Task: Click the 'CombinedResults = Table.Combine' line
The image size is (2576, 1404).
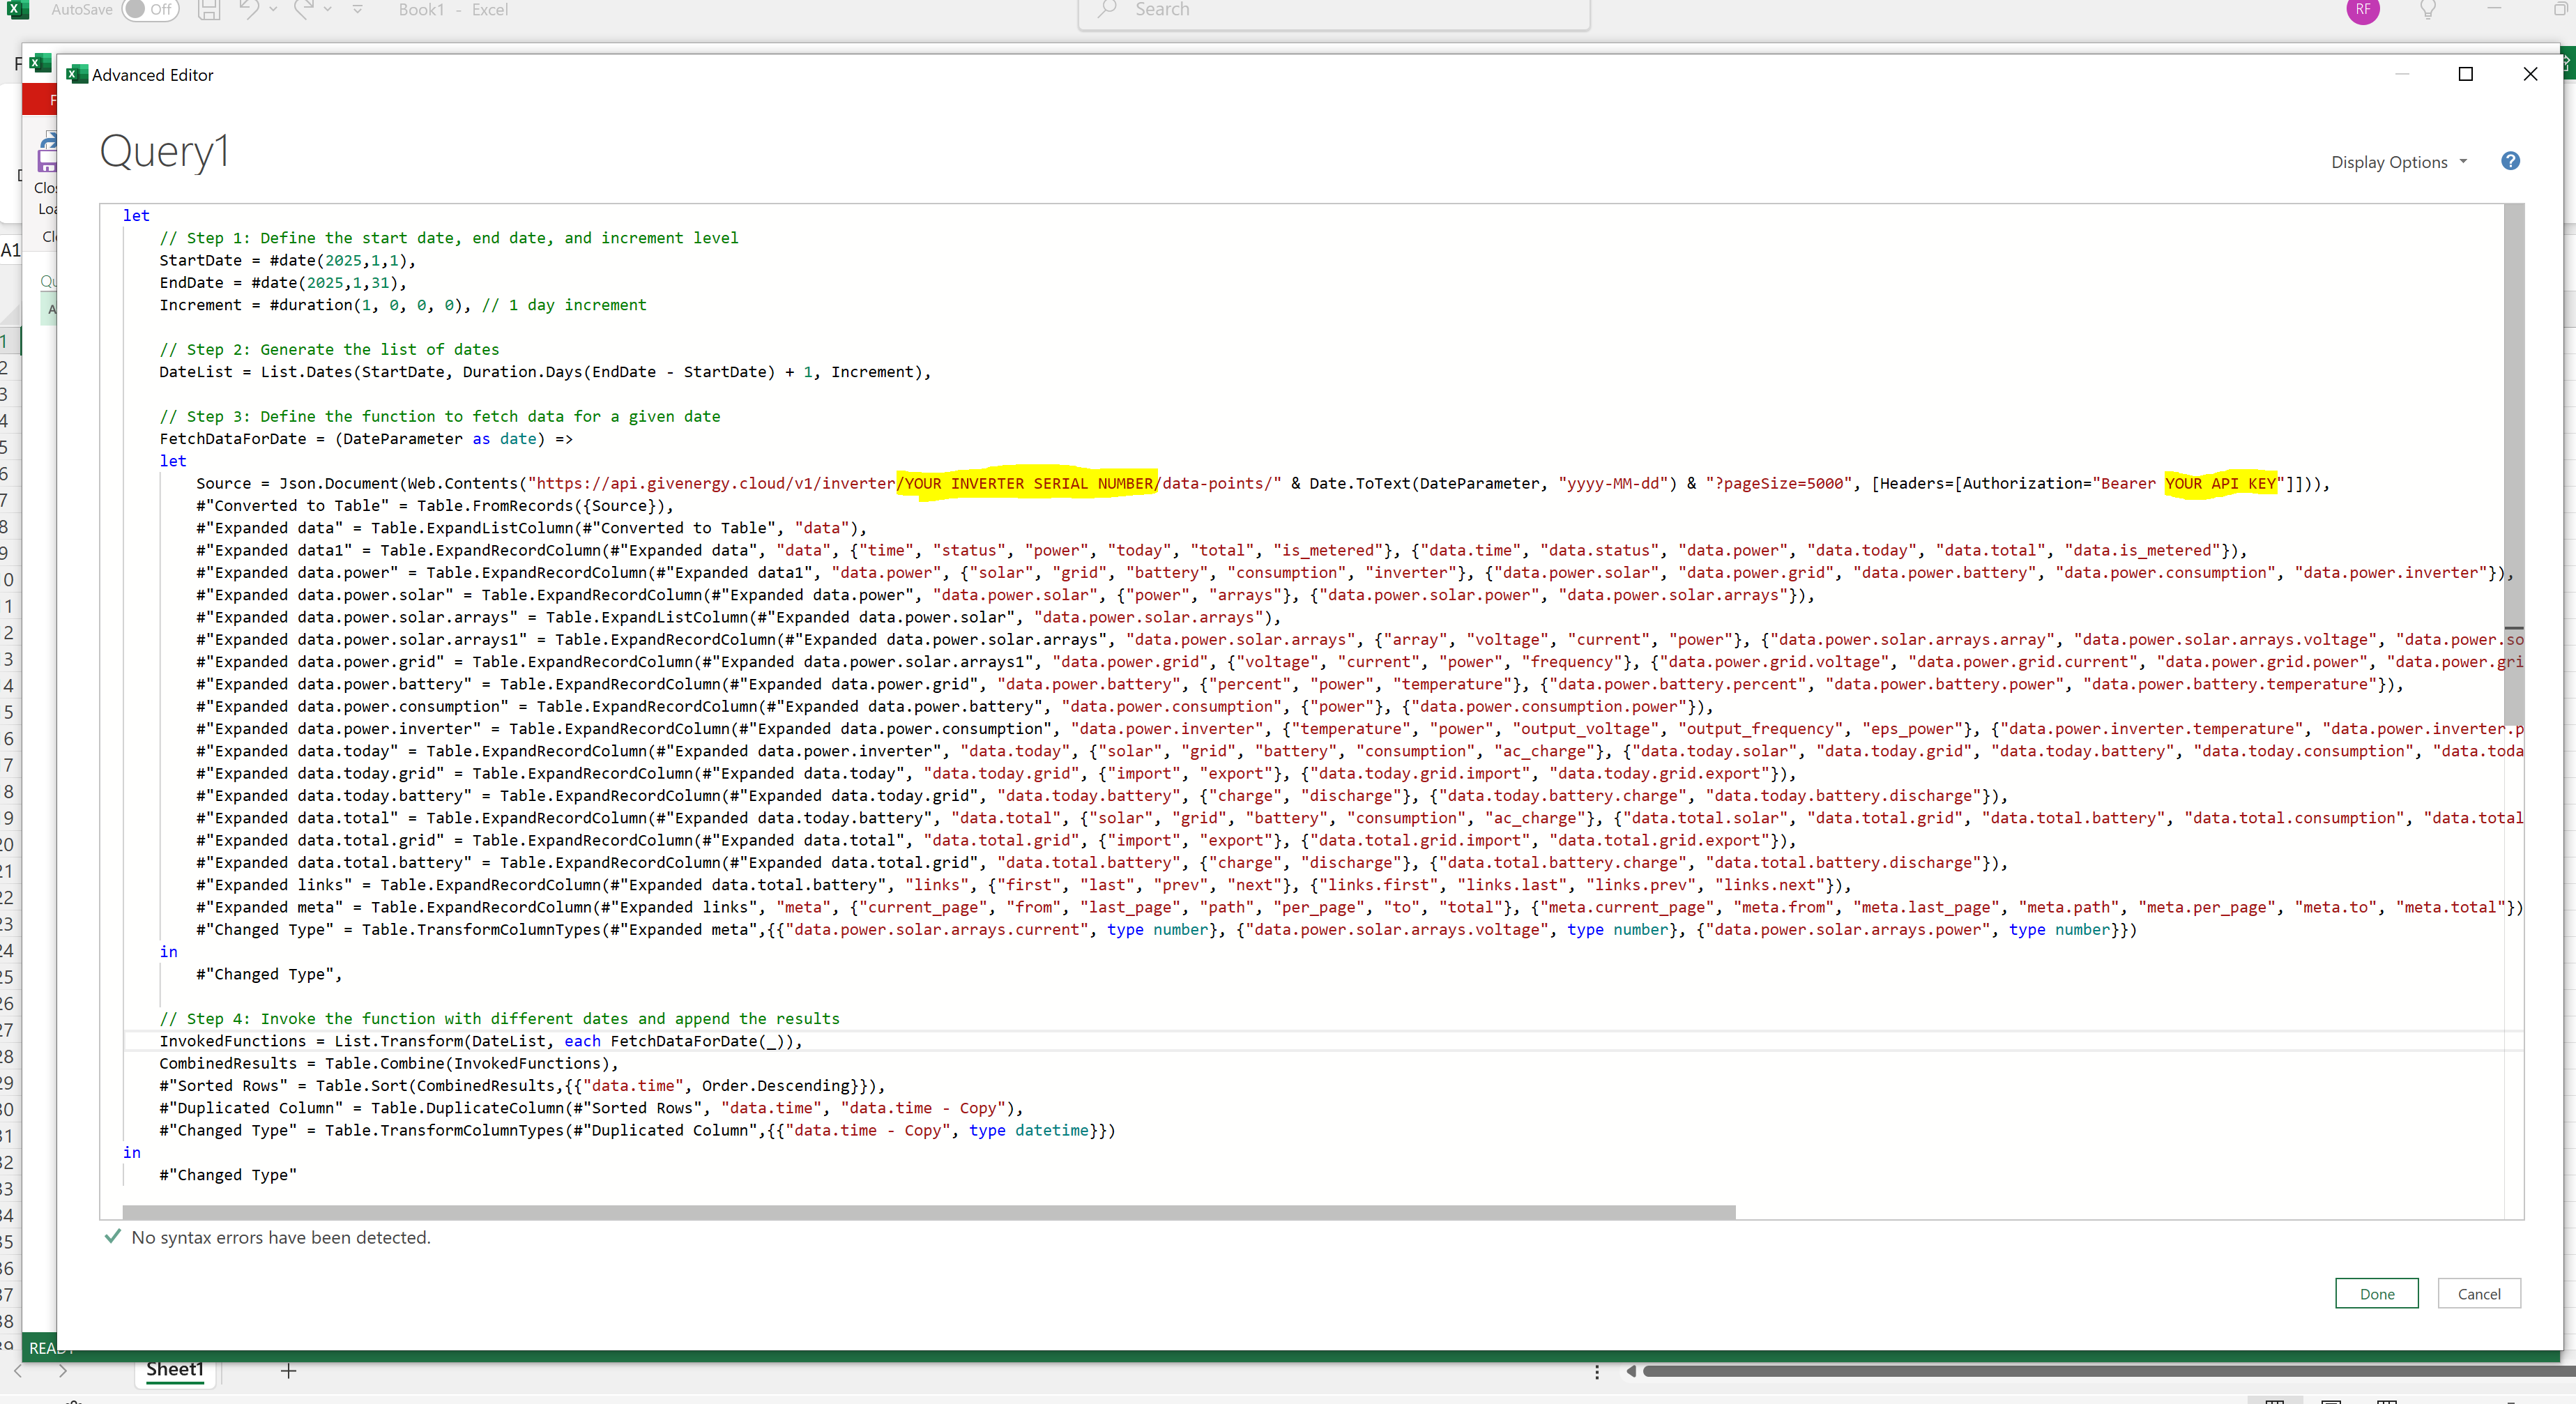Action: tap(389, 1063)
